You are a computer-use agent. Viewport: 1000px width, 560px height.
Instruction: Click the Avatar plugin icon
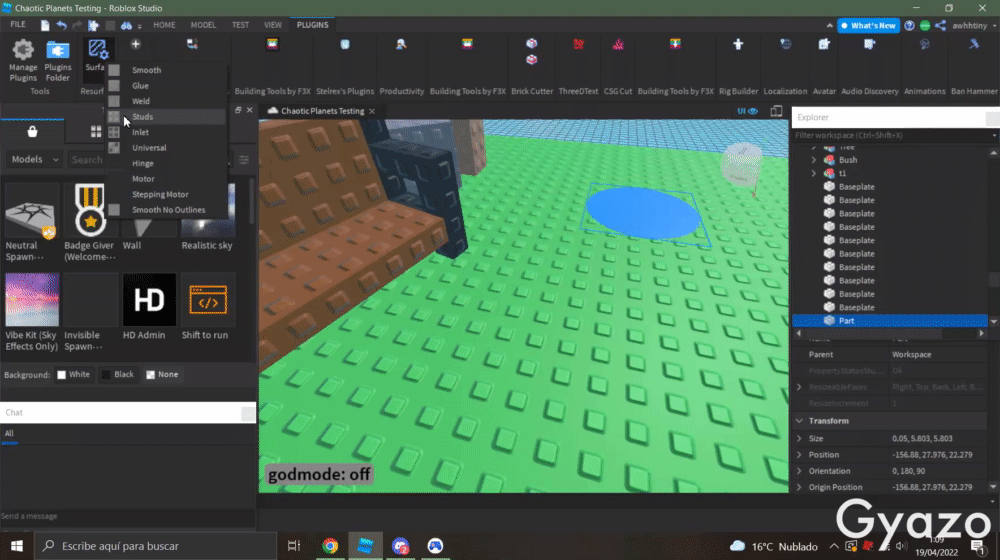coord(824,44)
